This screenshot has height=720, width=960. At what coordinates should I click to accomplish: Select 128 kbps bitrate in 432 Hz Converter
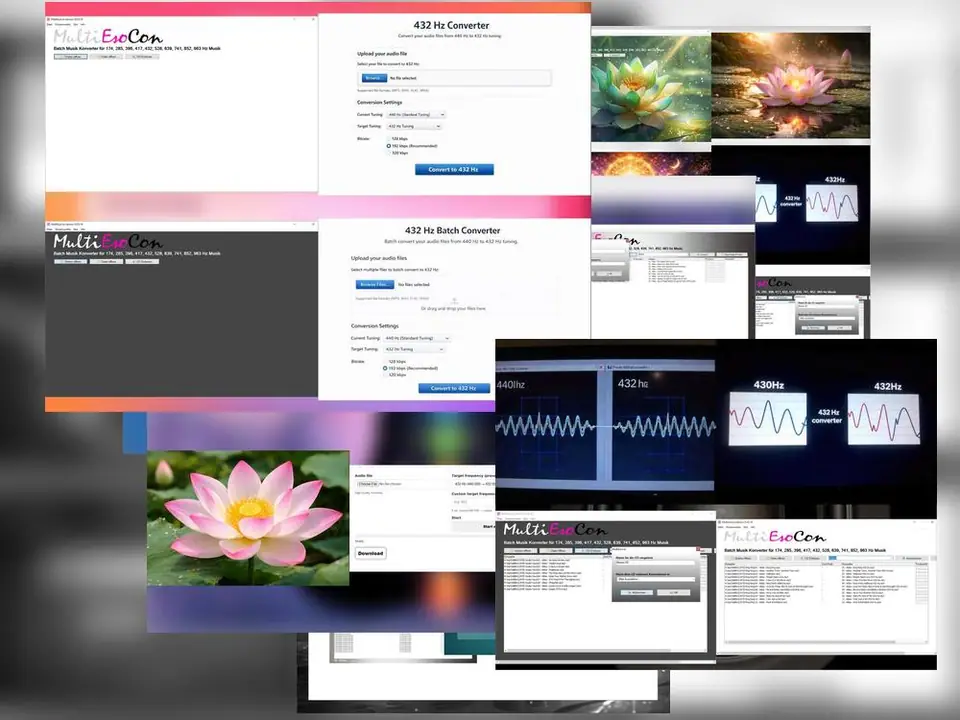point(388,138)
